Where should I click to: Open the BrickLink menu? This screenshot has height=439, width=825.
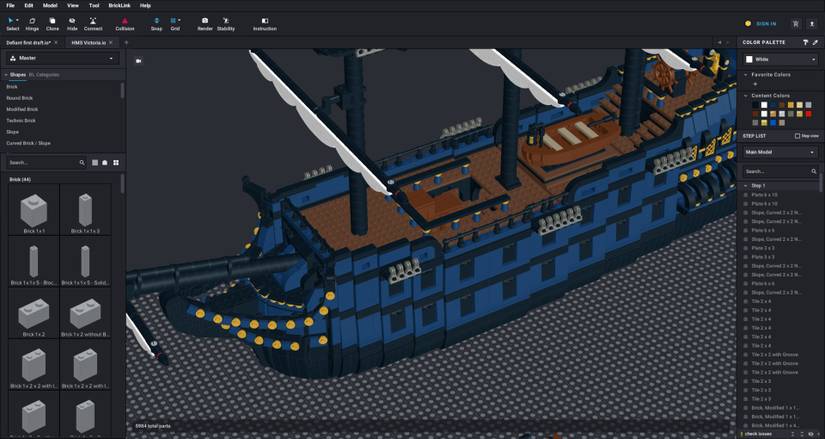click(119, 5)
